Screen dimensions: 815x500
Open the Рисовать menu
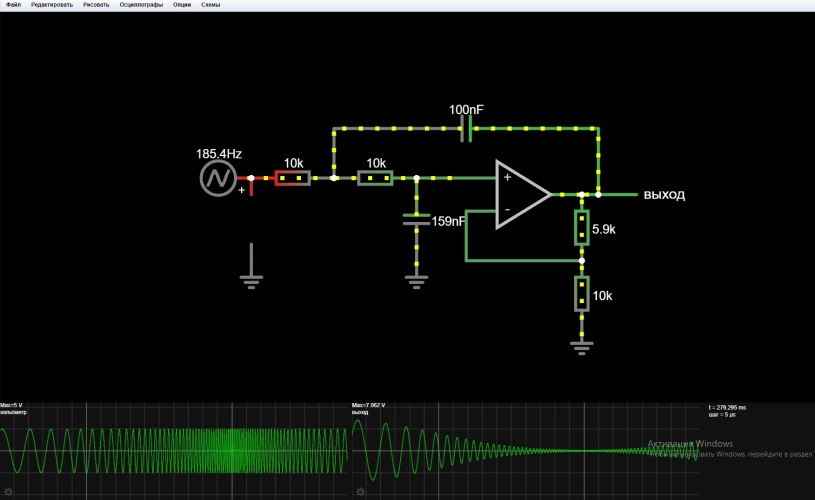(x=96, y=5)
